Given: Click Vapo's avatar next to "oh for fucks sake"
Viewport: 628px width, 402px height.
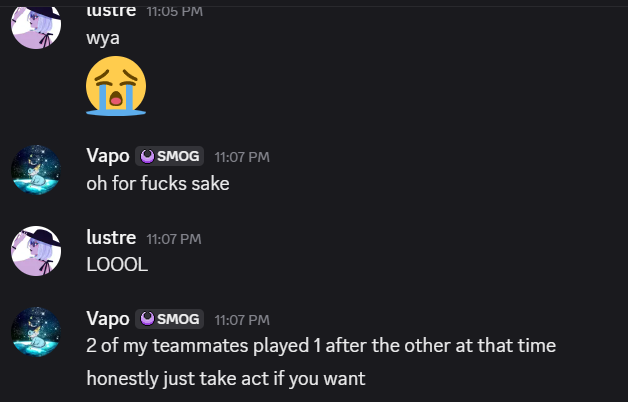Looking at the screenshot, I should tap(36, 170).
